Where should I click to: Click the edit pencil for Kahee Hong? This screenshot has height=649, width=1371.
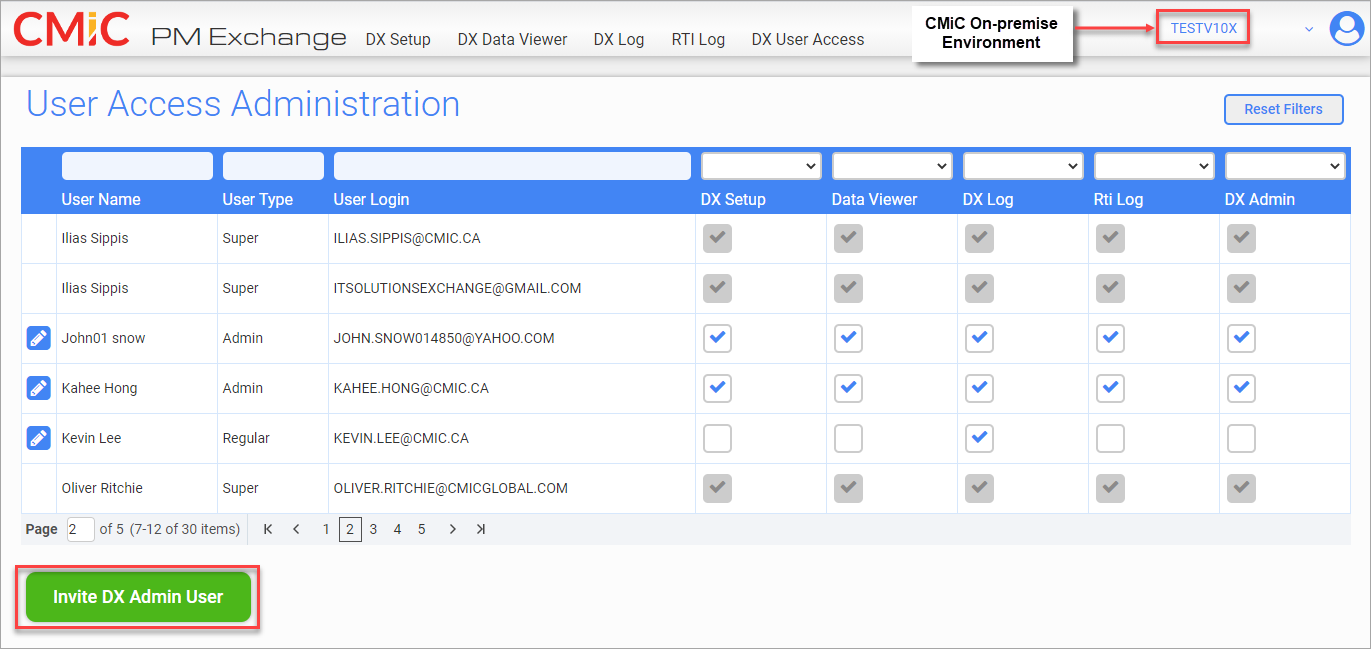click(38, 388)
